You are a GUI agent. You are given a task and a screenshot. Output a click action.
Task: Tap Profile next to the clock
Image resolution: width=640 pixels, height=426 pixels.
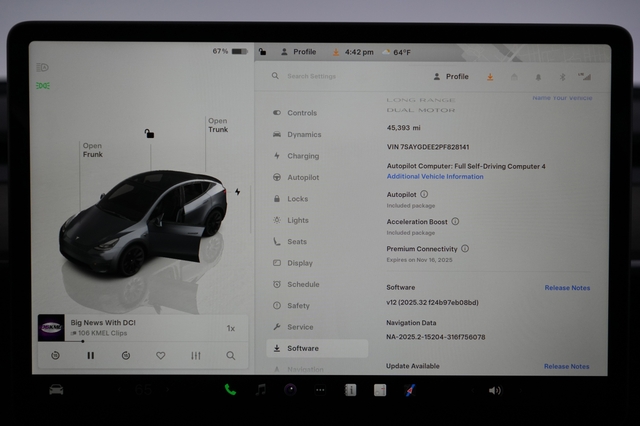click(299, 52)
